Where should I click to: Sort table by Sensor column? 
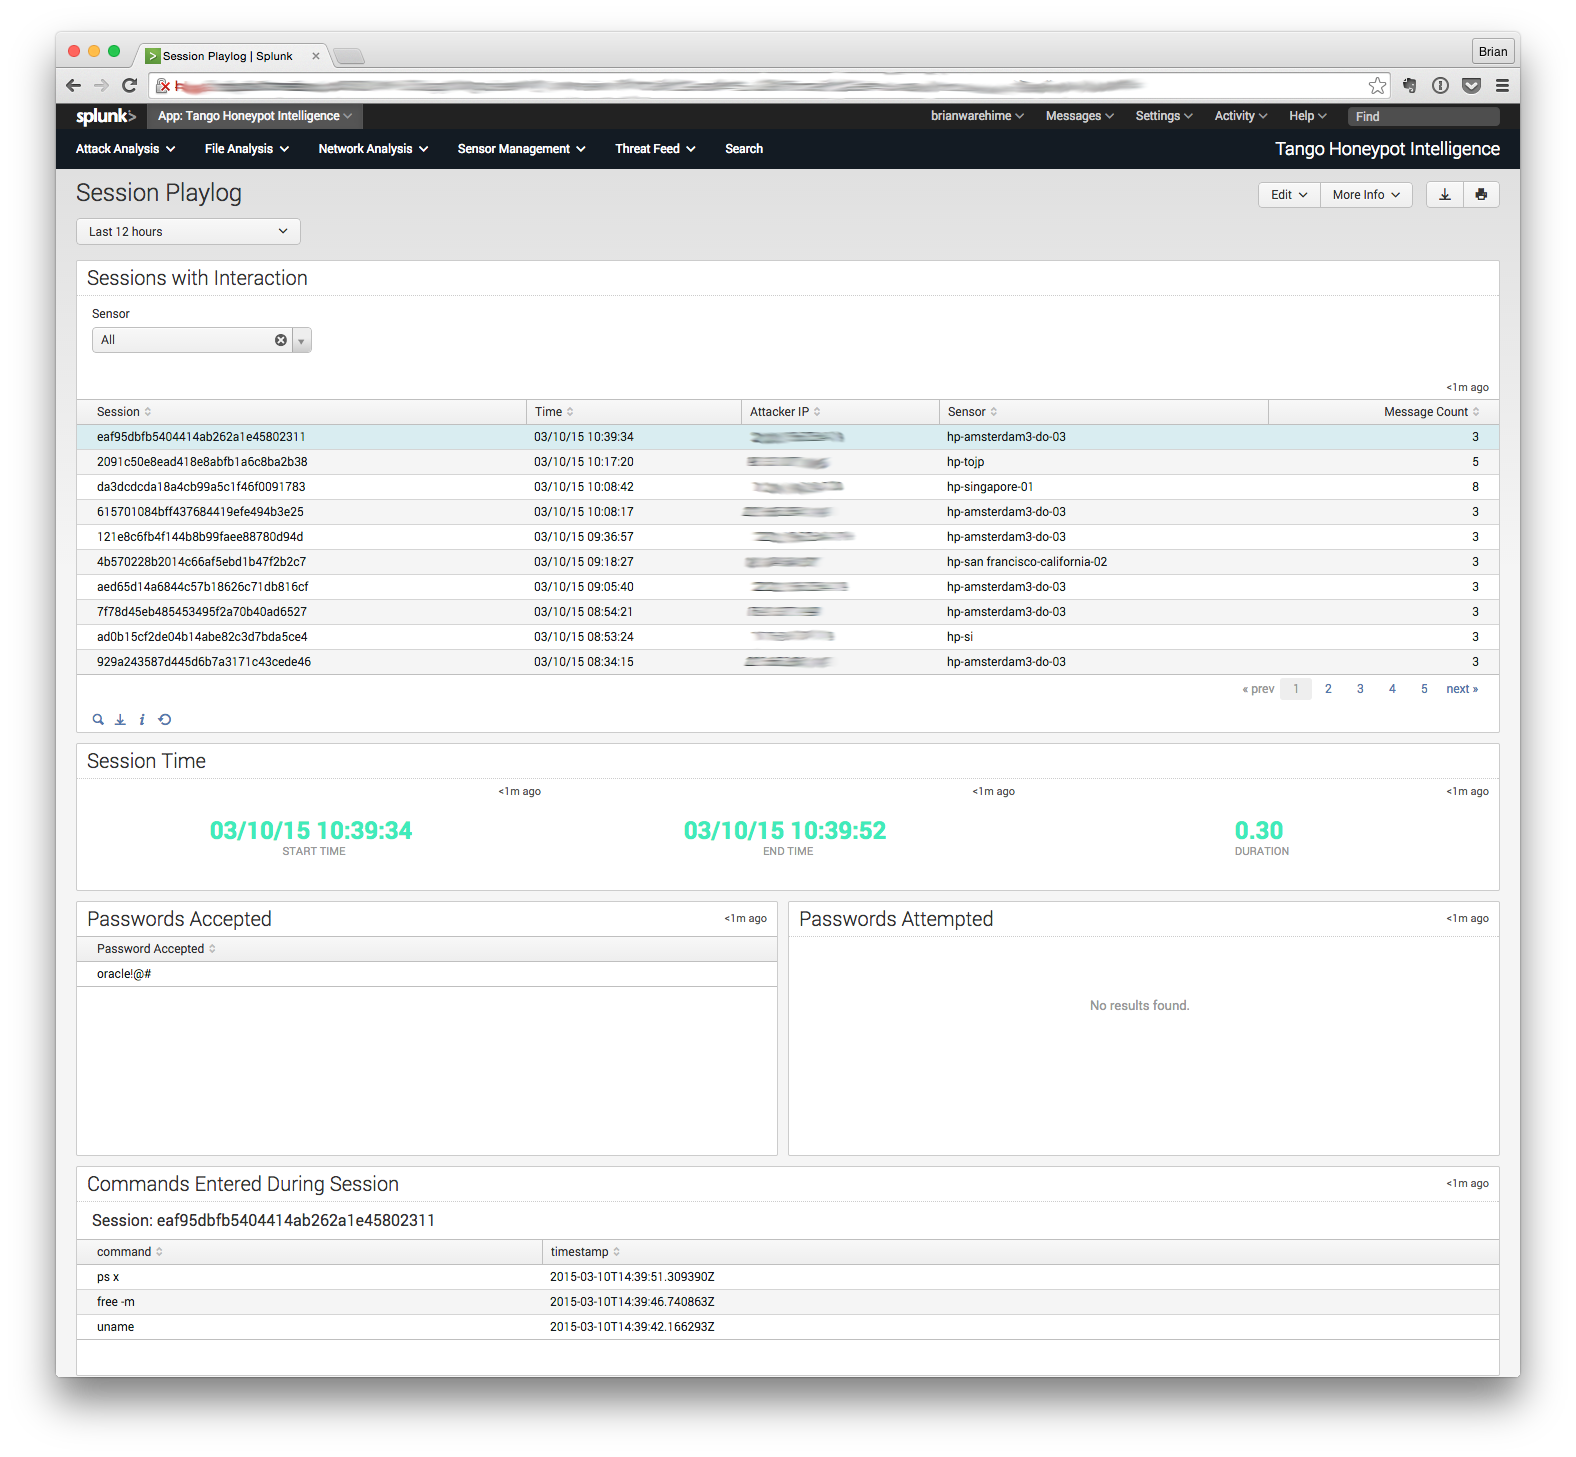[x=972, y=412]
